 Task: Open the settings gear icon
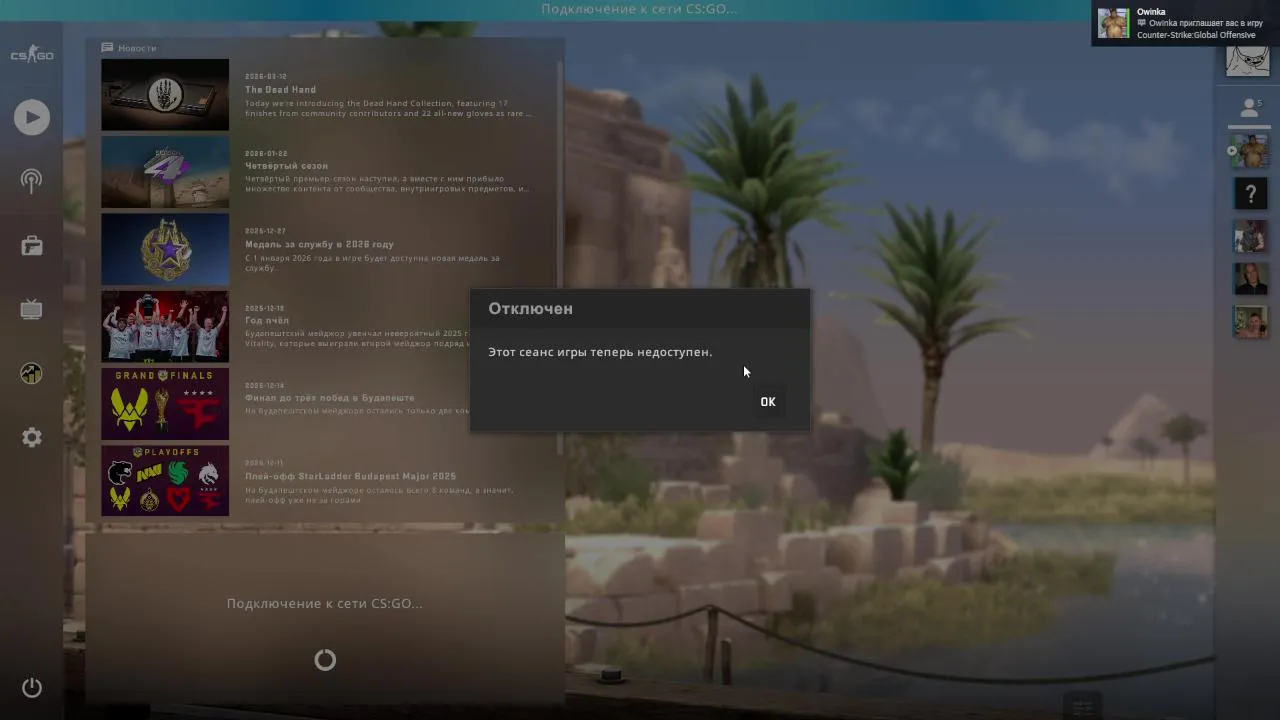[32, 437]
